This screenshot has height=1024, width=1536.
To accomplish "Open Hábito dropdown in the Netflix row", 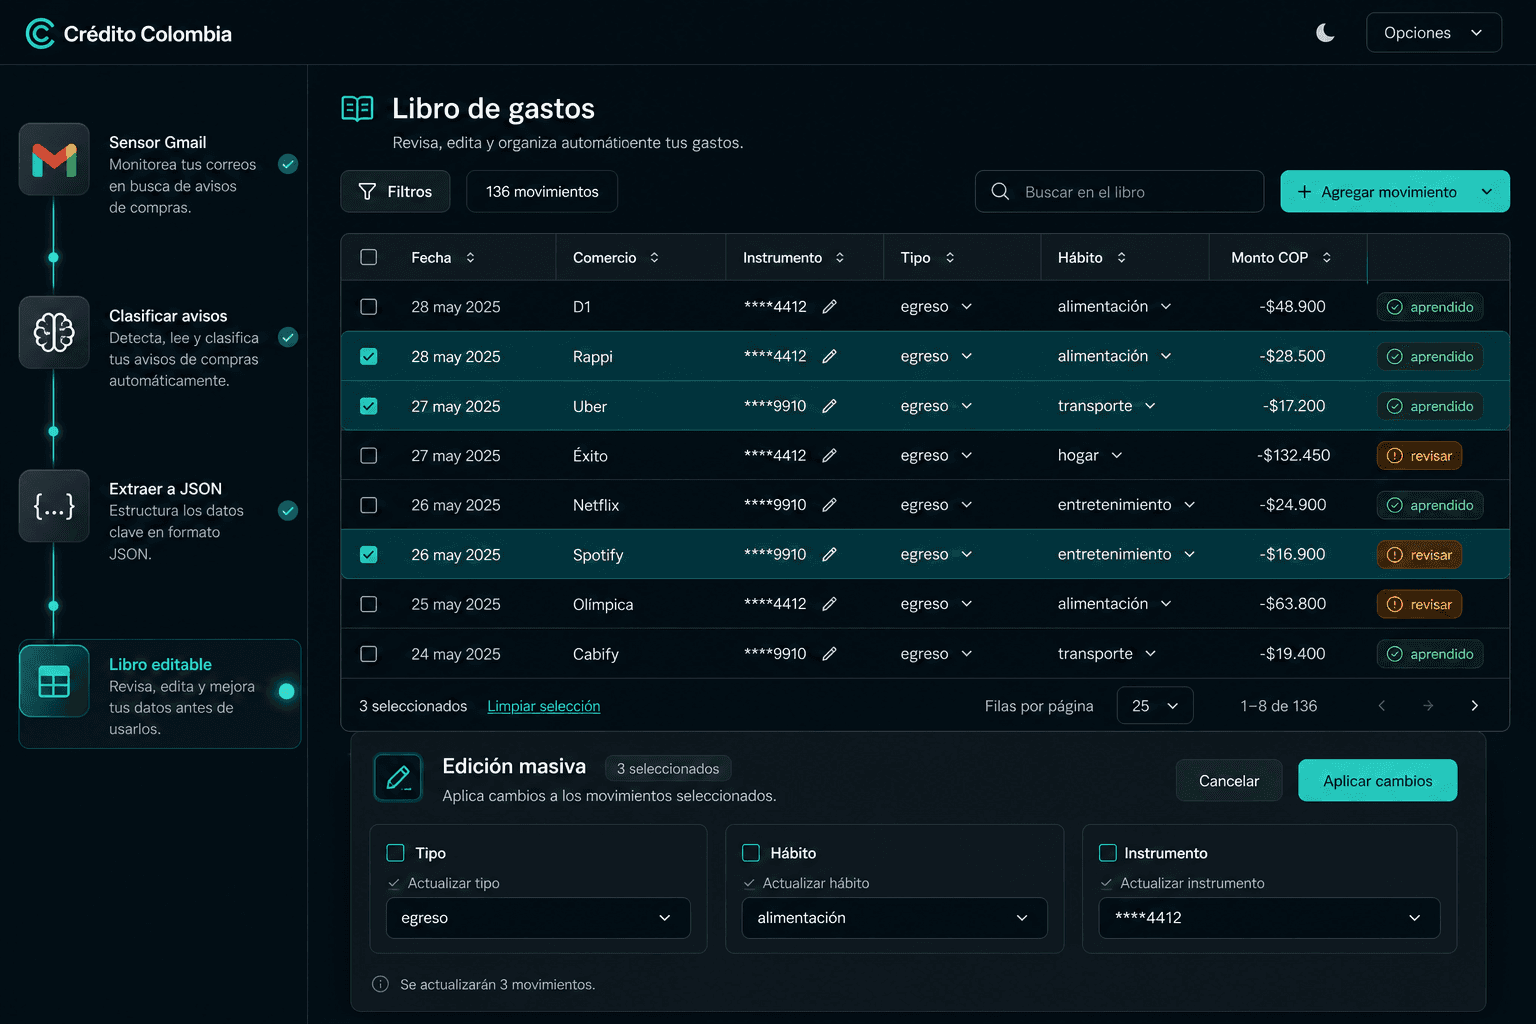I will click(1126, 505).
